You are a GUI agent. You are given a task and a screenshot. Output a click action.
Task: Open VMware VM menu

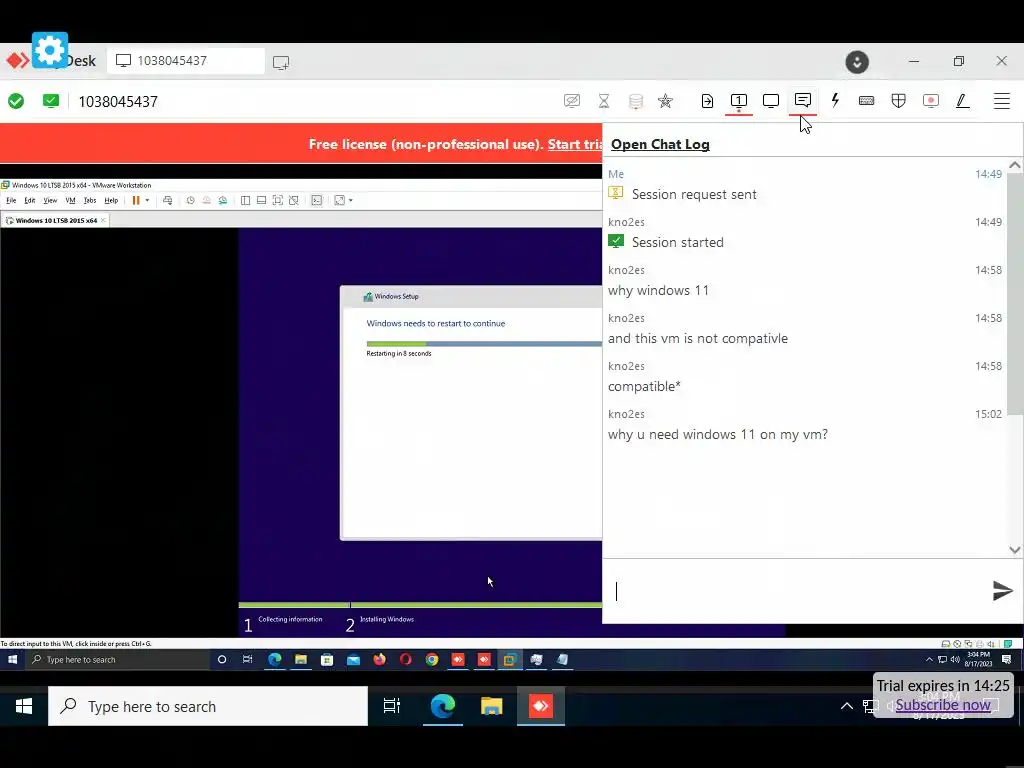71,200
